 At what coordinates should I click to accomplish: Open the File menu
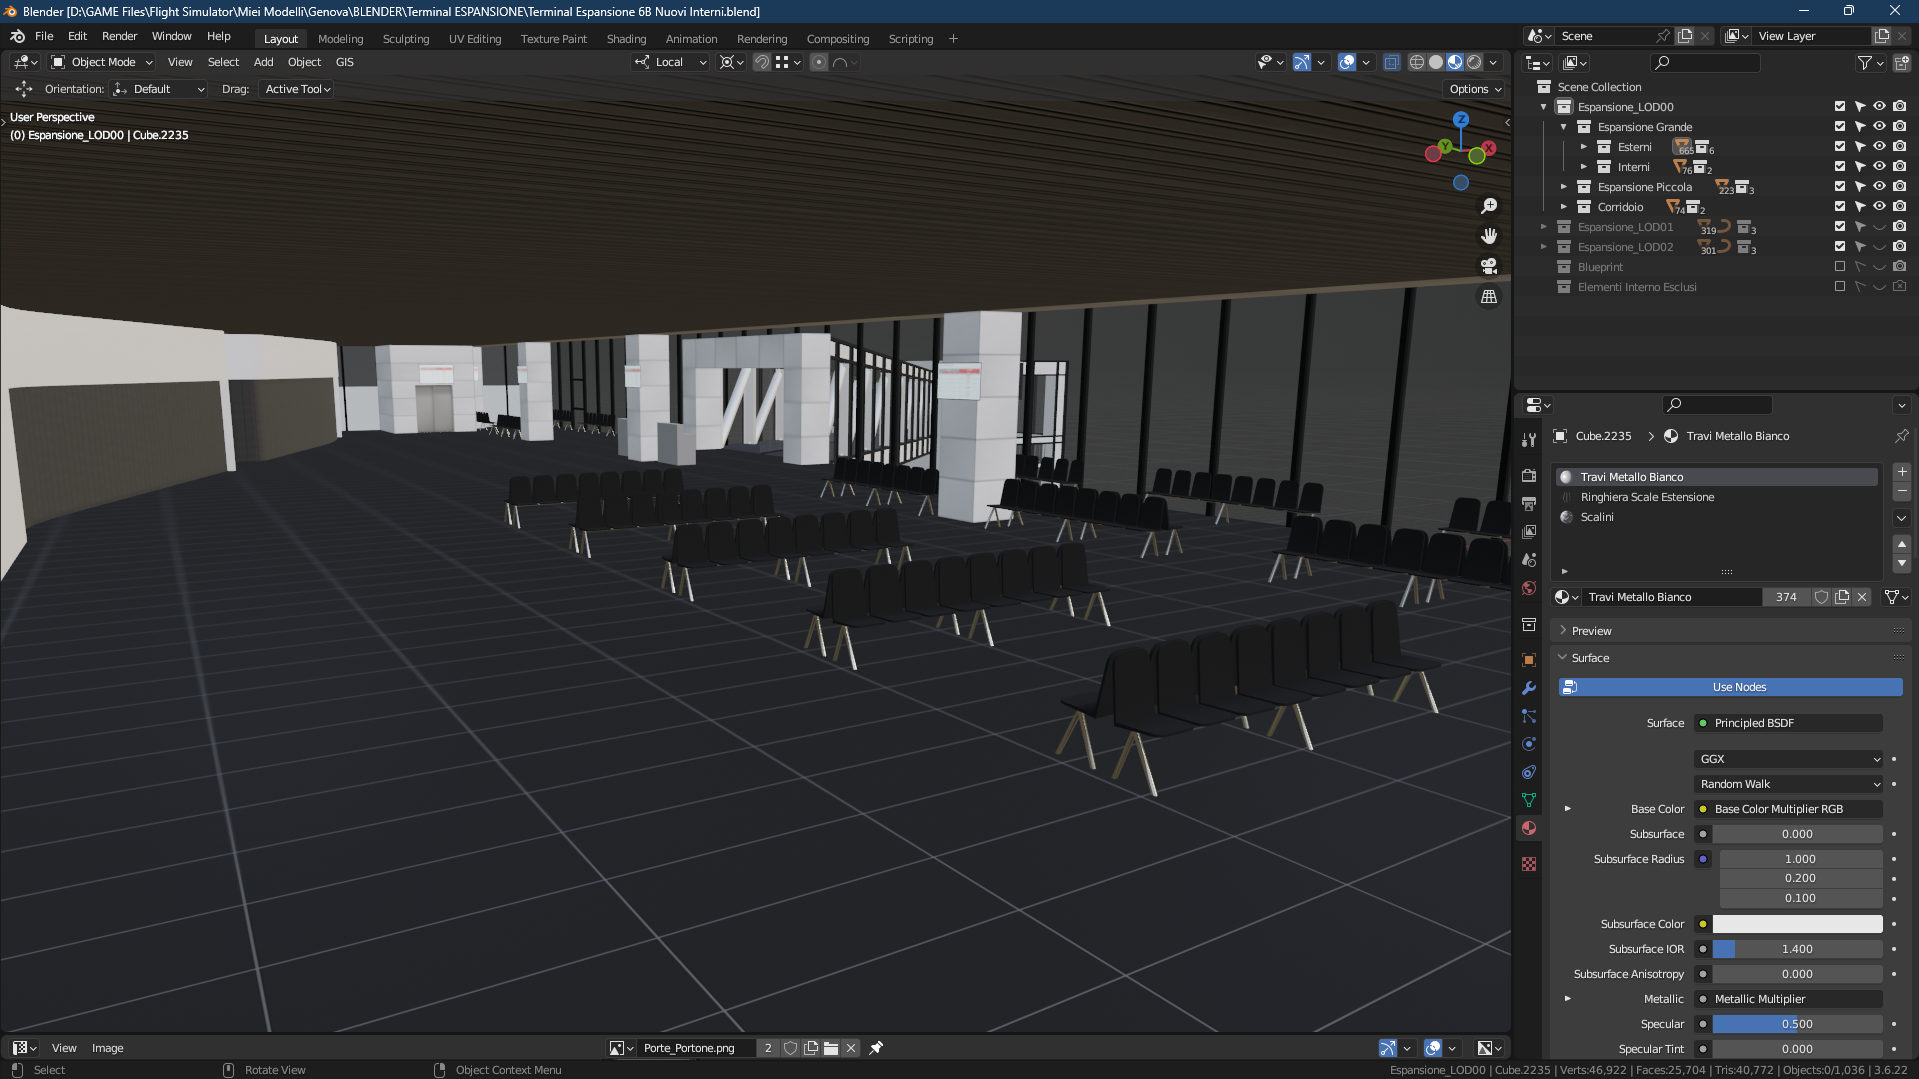[44, 36]
